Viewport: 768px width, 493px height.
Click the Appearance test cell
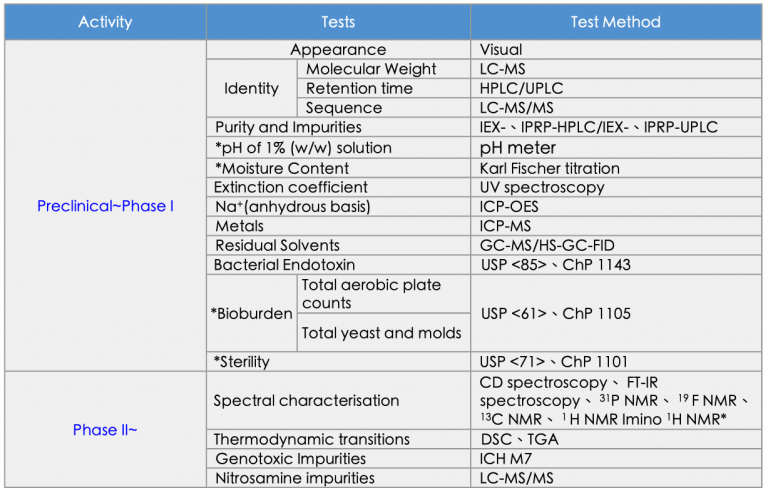pyautogui.click(x=338, y=50)
